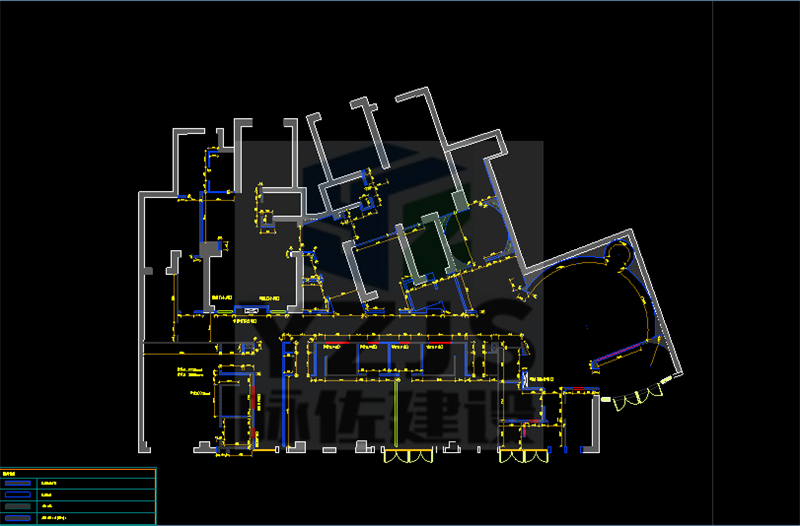Select the double door symbol at bottom center
This screenshot has height=526, width=800.
click(x=407, y=456)
